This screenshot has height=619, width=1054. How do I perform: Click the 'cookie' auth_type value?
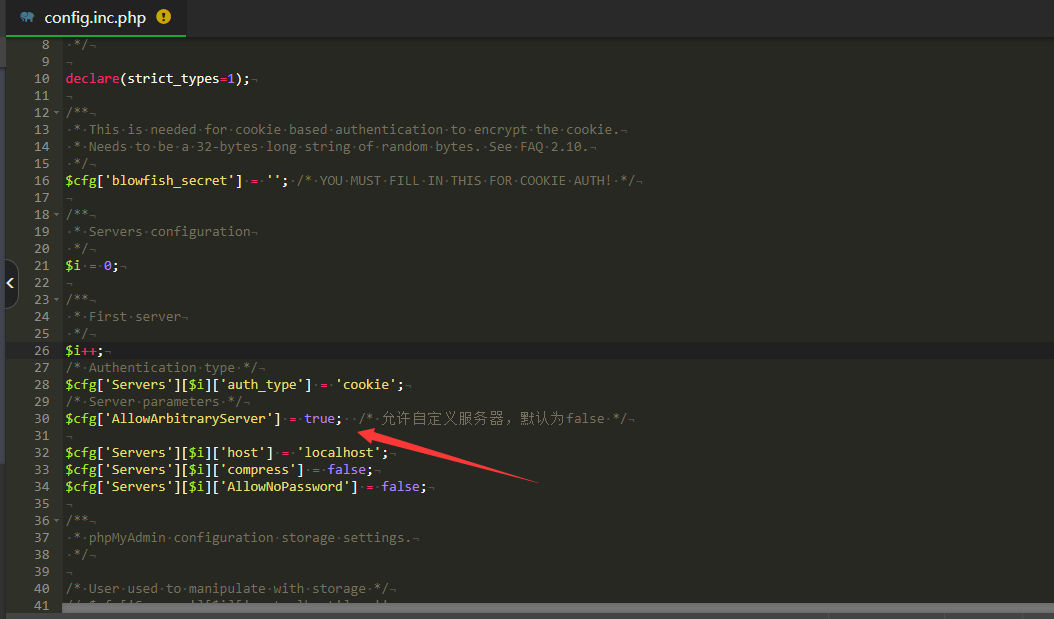[x=369, y=384]
